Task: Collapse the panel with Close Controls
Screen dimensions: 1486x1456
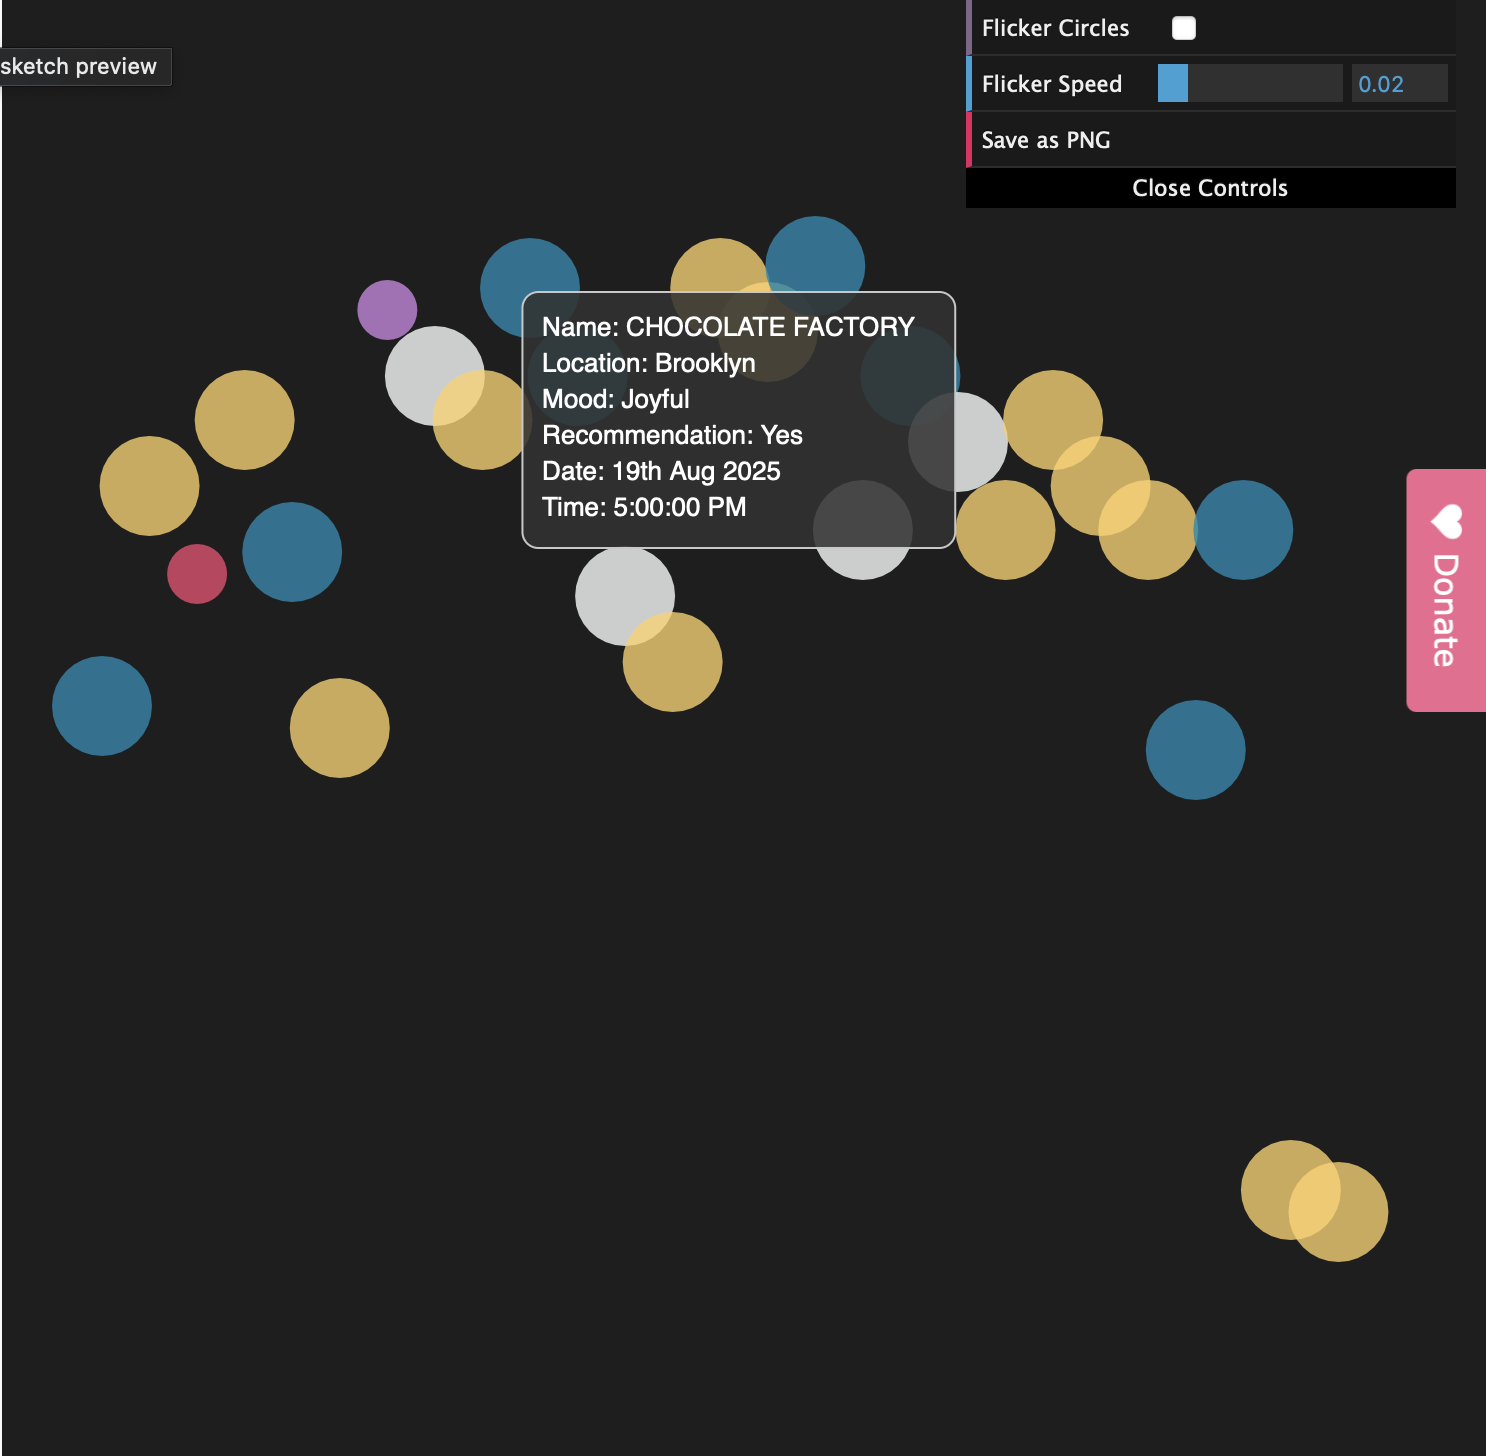Action: (1209, 188)
